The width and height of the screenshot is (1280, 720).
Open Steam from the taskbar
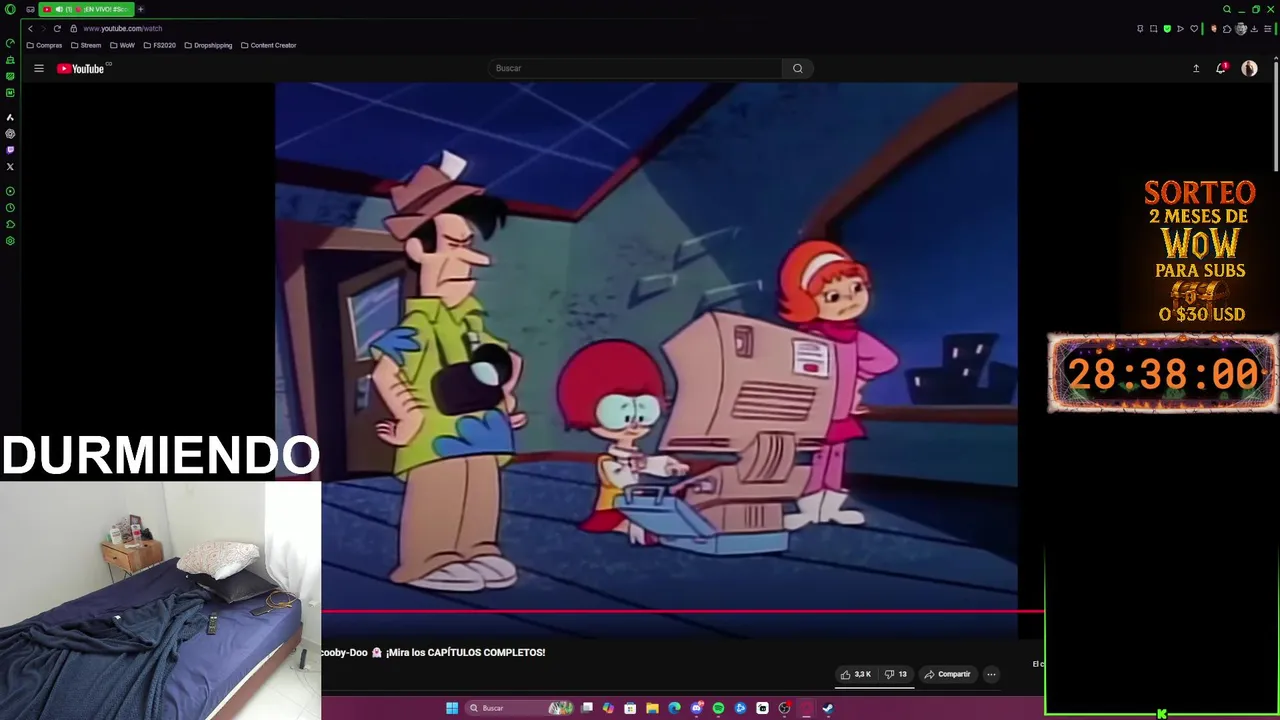[828, 708]
